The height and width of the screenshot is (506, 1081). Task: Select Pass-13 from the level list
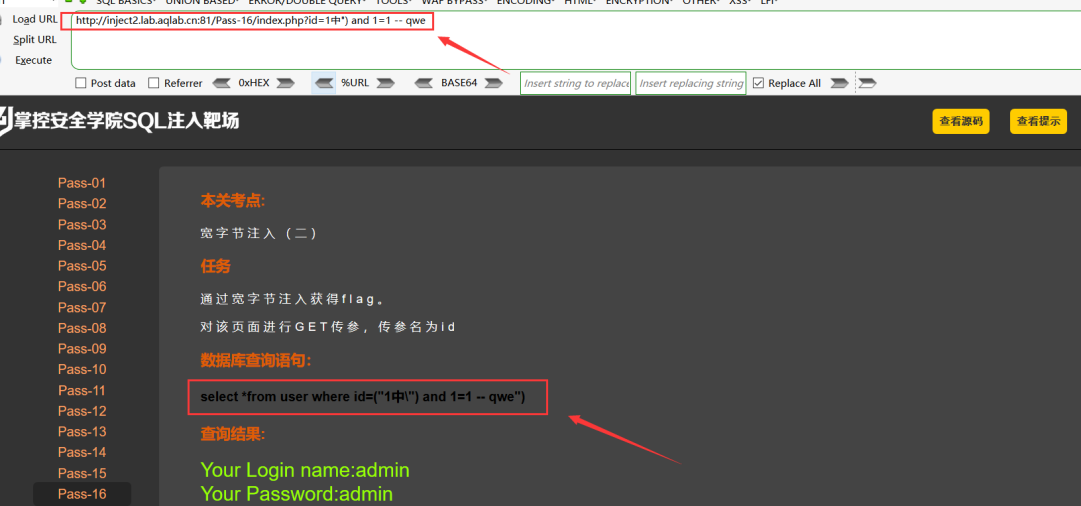click(82, 432)
